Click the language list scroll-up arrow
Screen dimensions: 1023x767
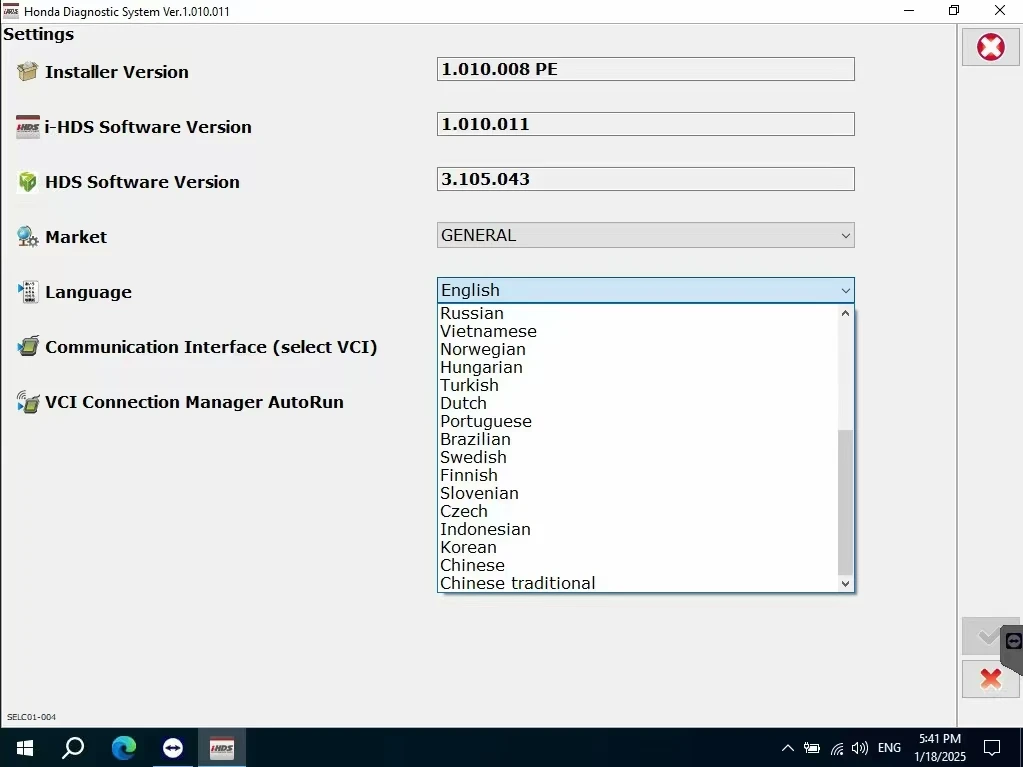845,313
